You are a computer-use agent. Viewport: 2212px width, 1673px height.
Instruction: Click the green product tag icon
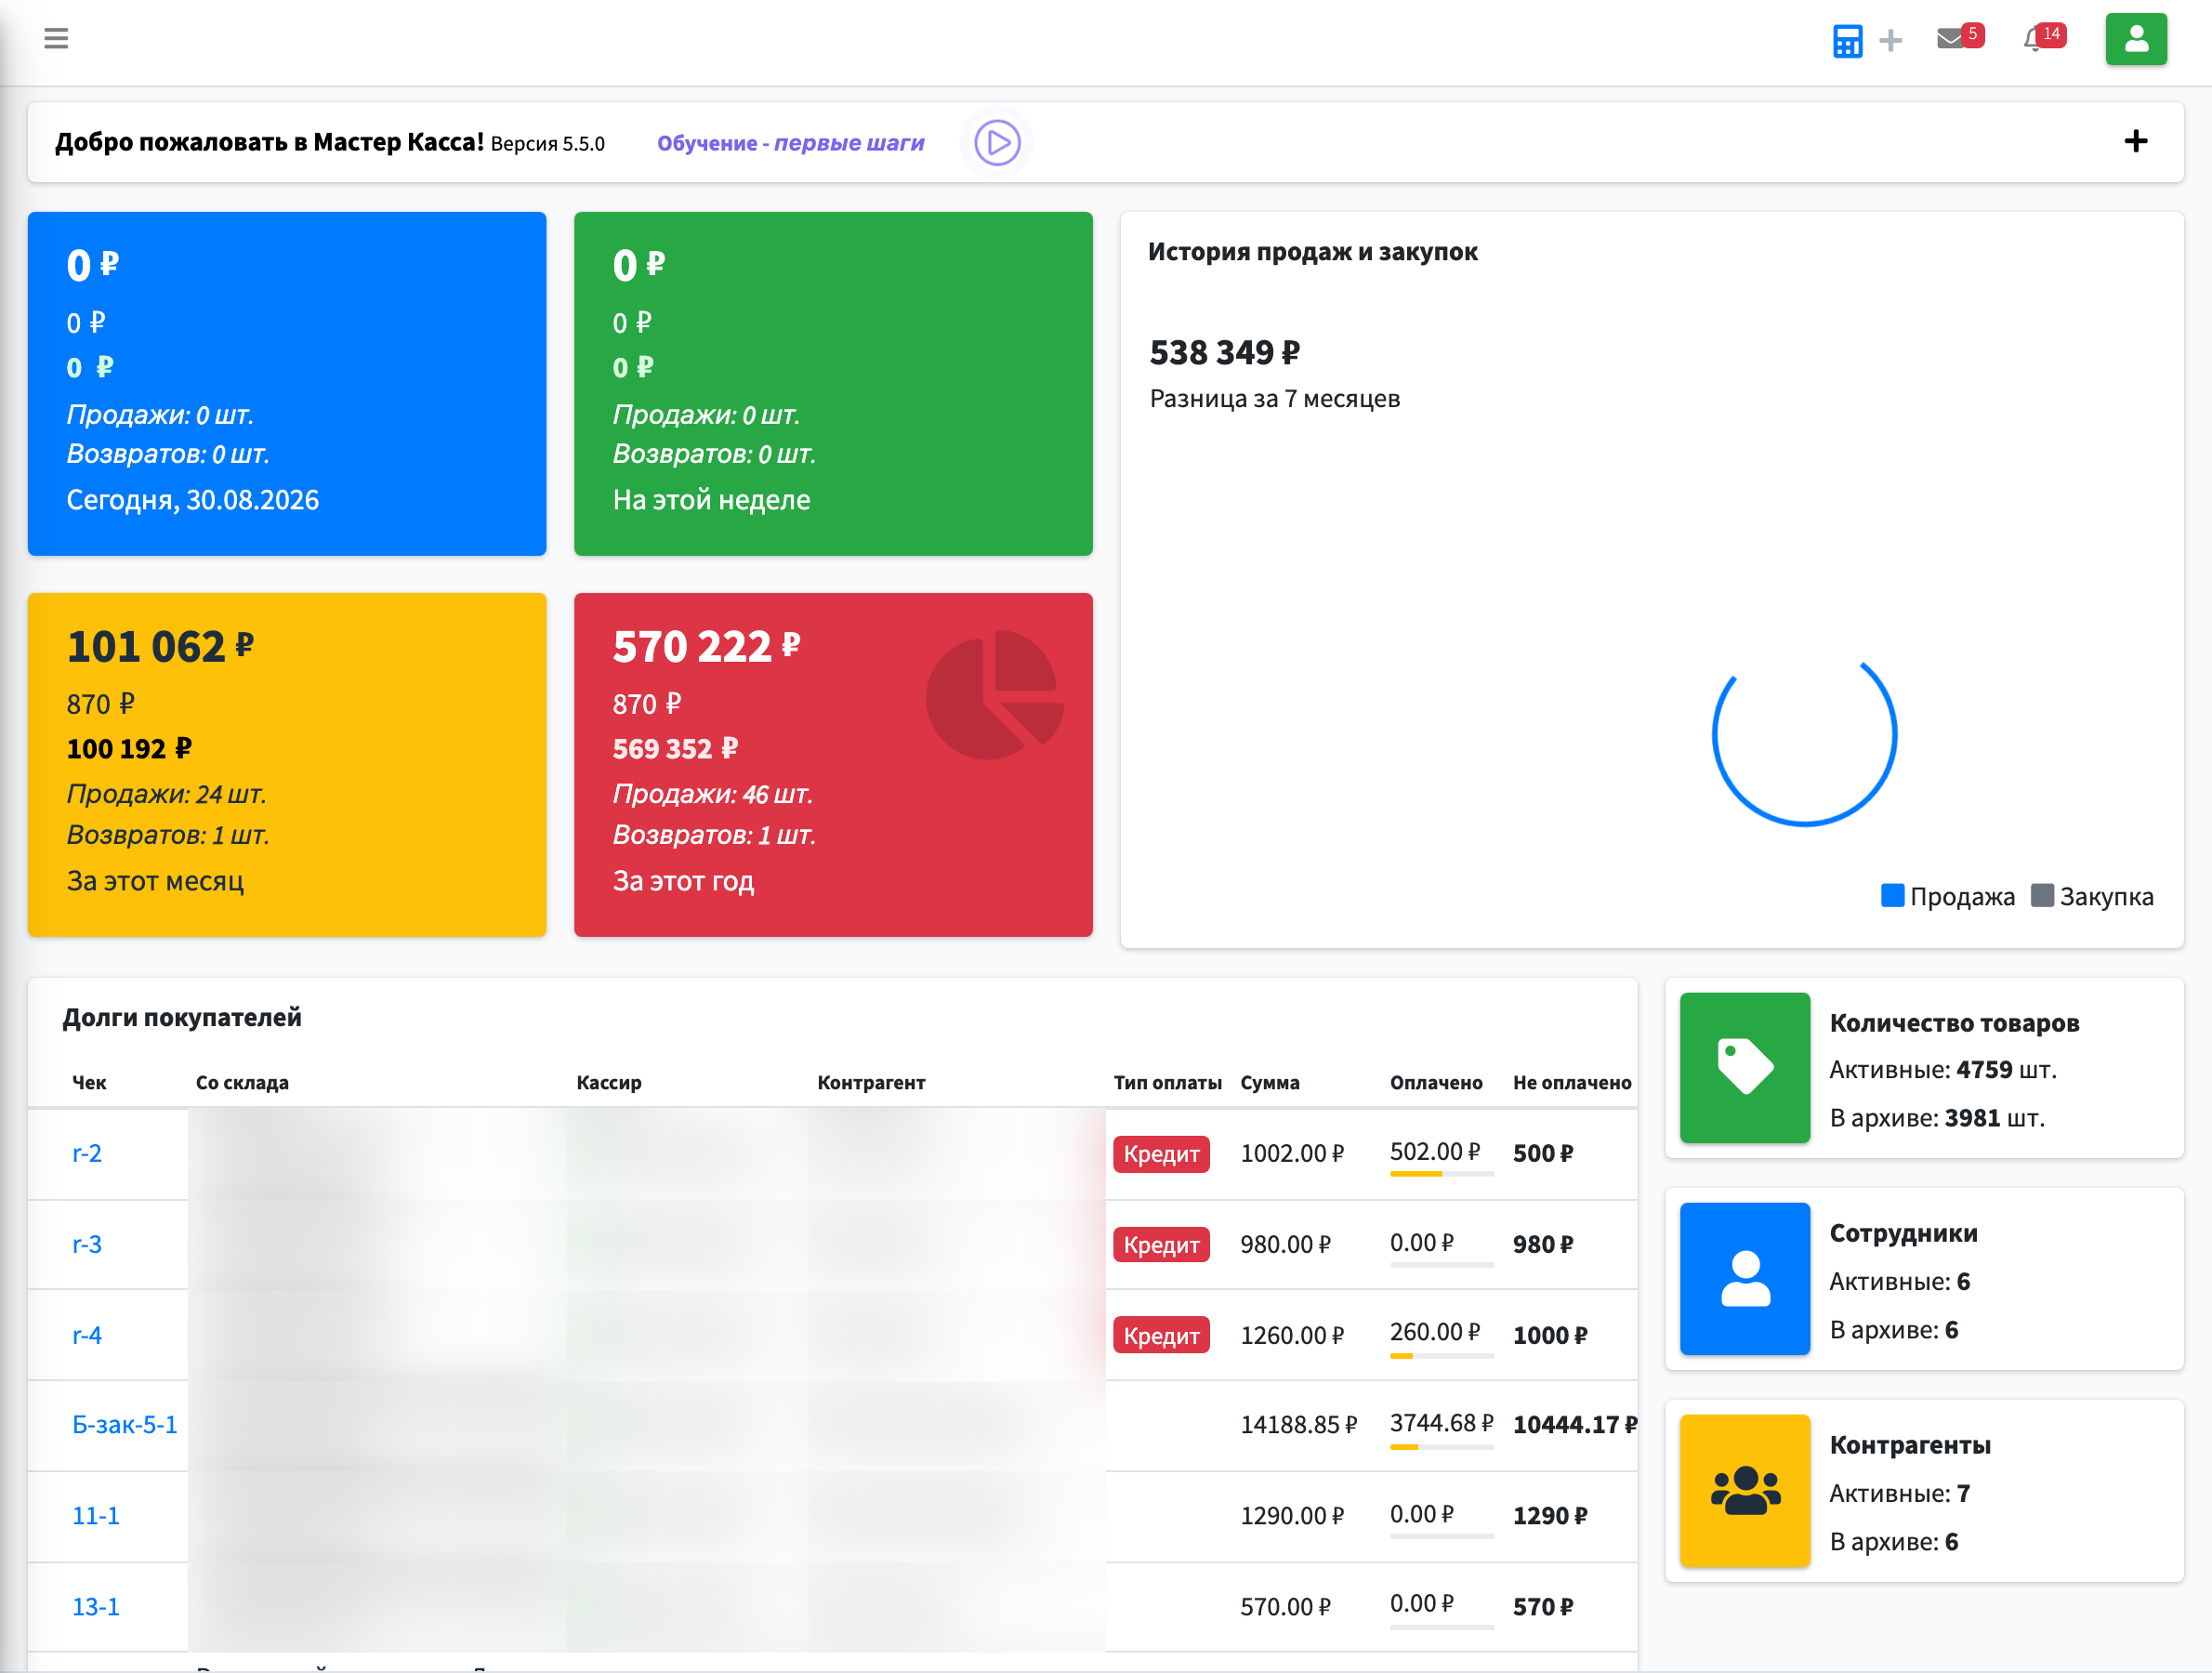(x=1745, y=1067)
